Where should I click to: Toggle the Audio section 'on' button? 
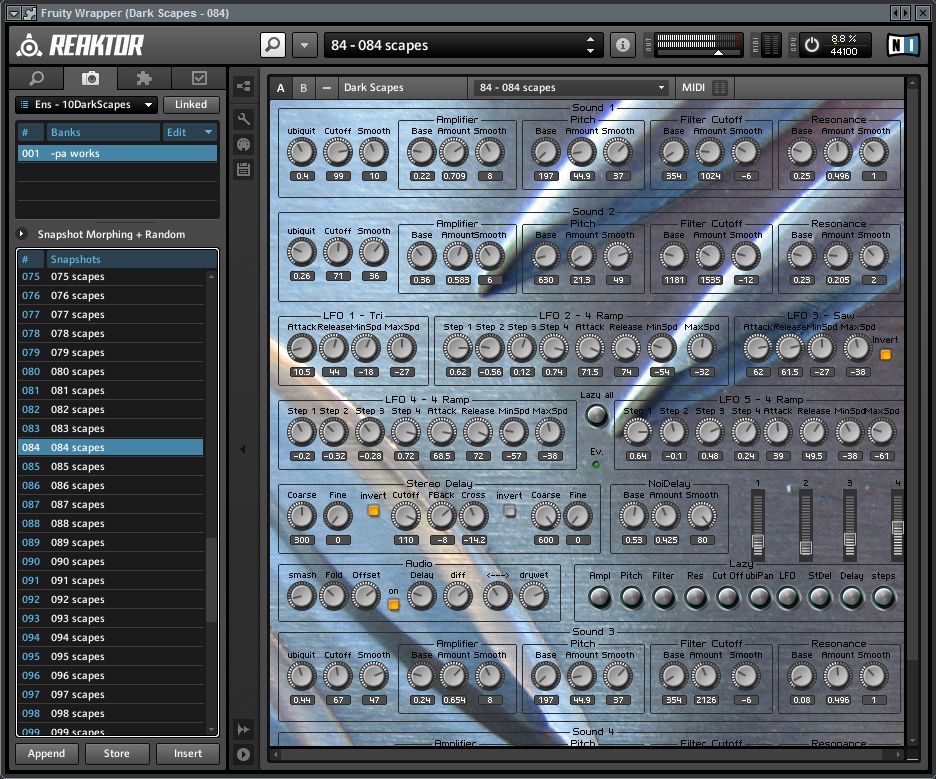click(393, 604)
